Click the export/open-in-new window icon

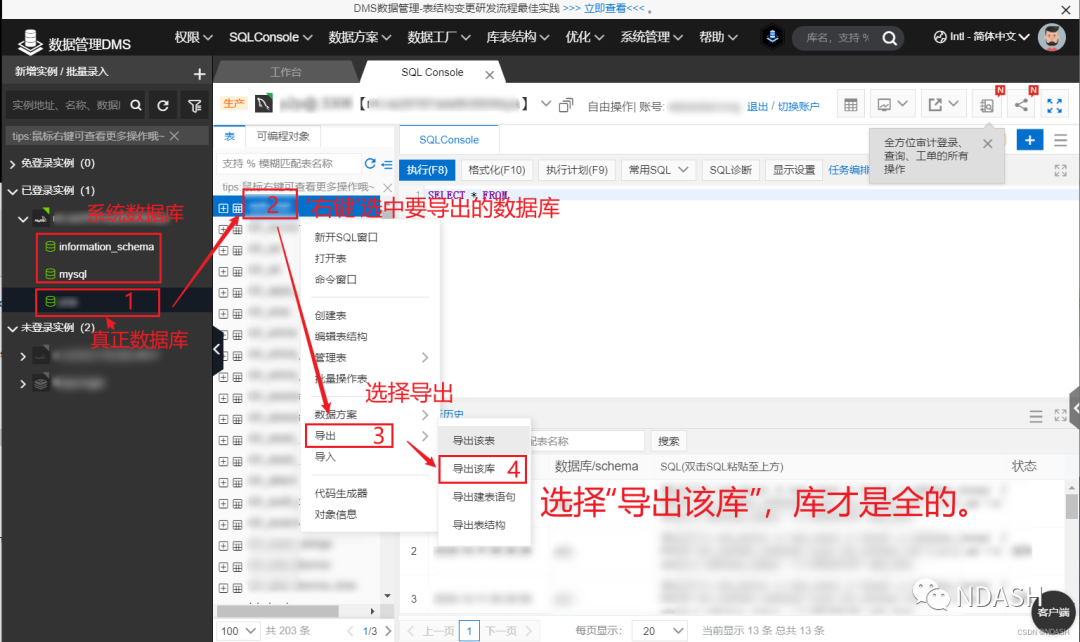(x=937, y=103)
